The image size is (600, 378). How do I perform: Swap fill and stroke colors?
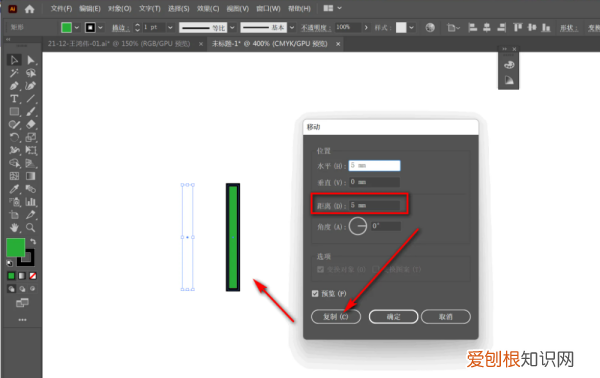[33, 241]
